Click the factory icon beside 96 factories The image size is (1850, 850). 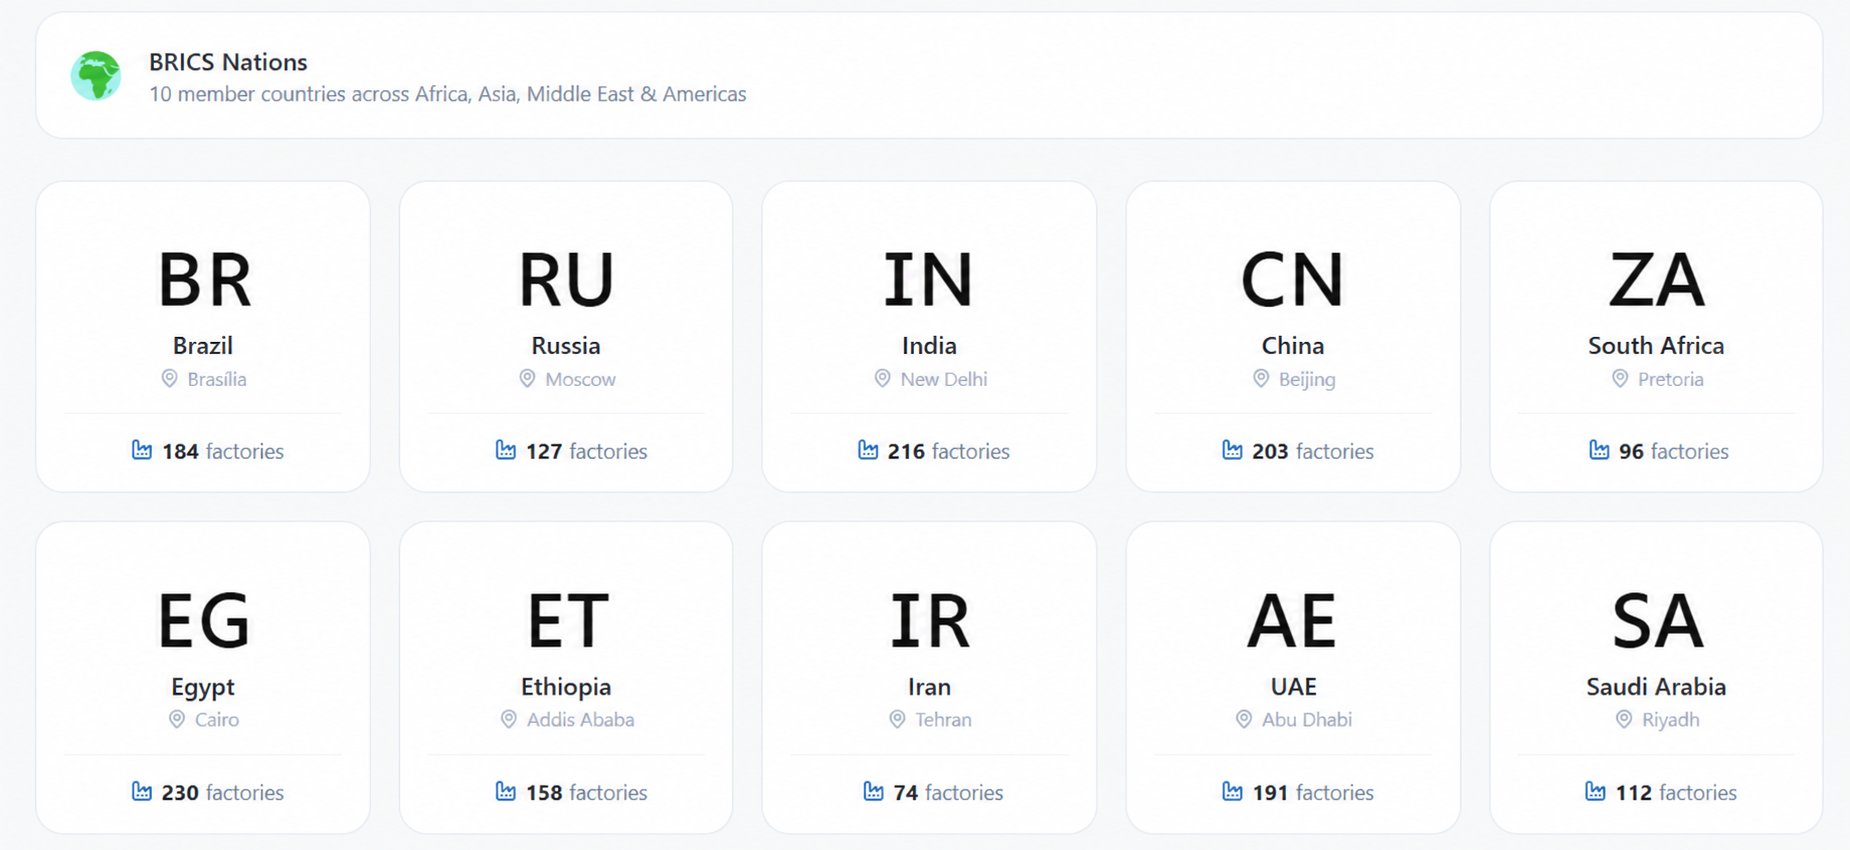[x=1599, y=450]
